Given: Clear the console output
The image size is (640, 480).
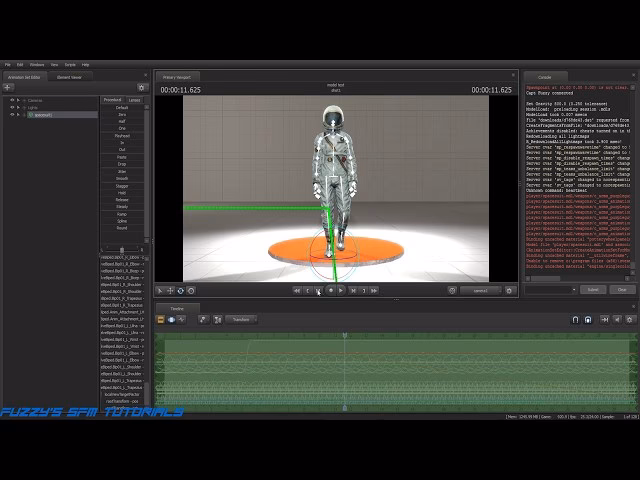Looking at the screenshot, I should (x=622, y=290).
